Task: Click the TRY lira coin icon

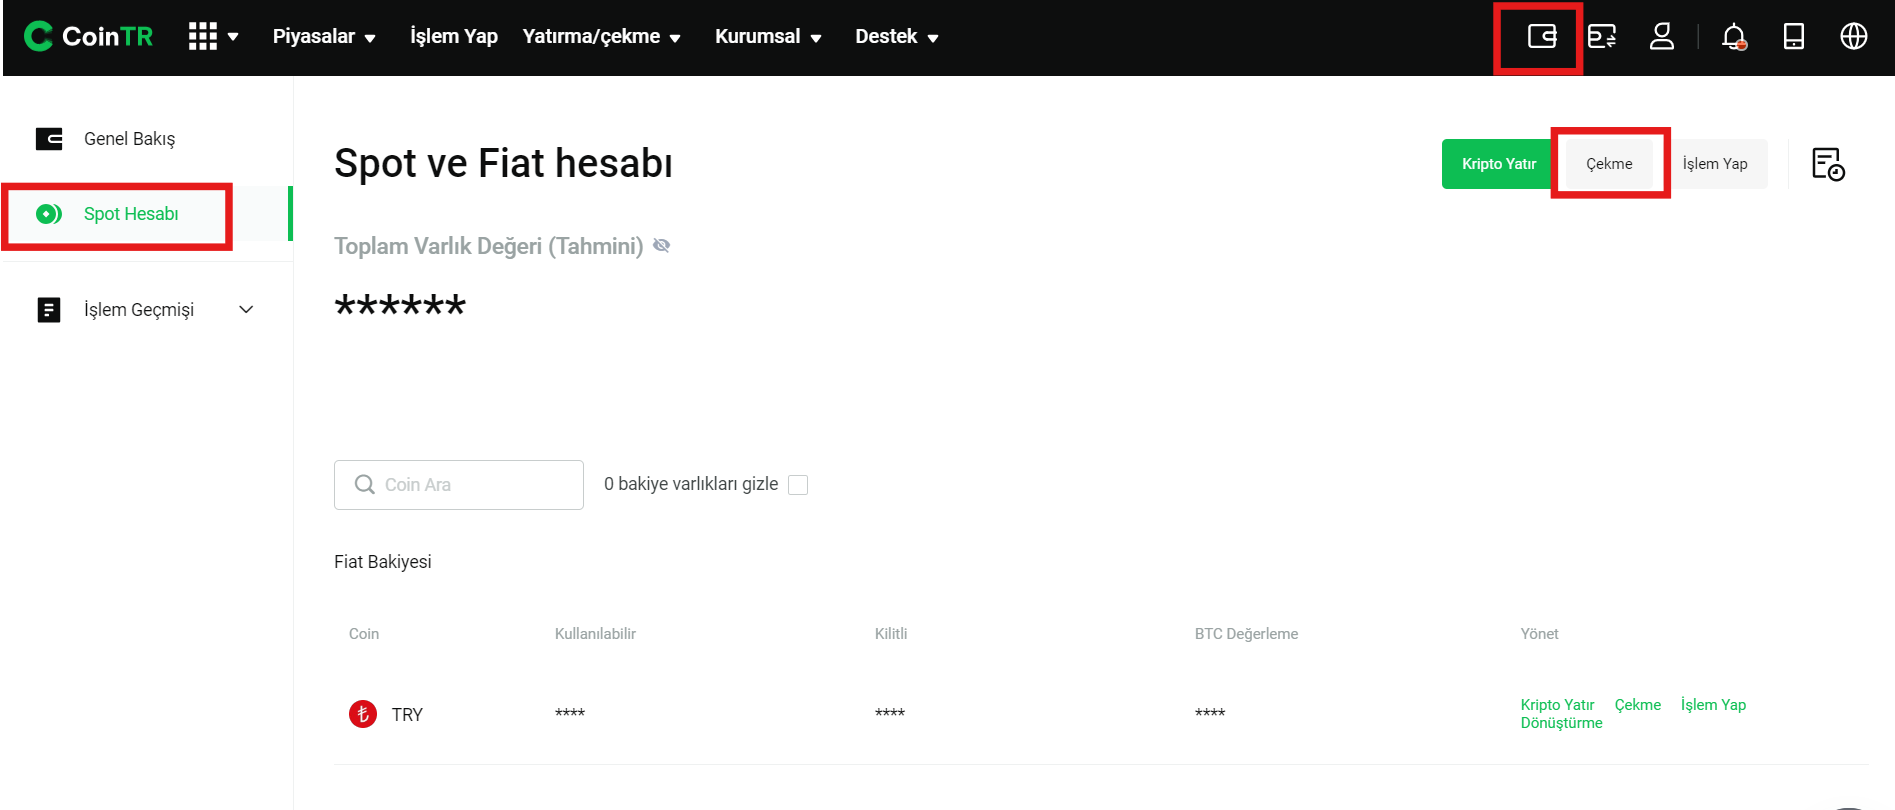Action: pyautogui.click(x=363, y=714)
